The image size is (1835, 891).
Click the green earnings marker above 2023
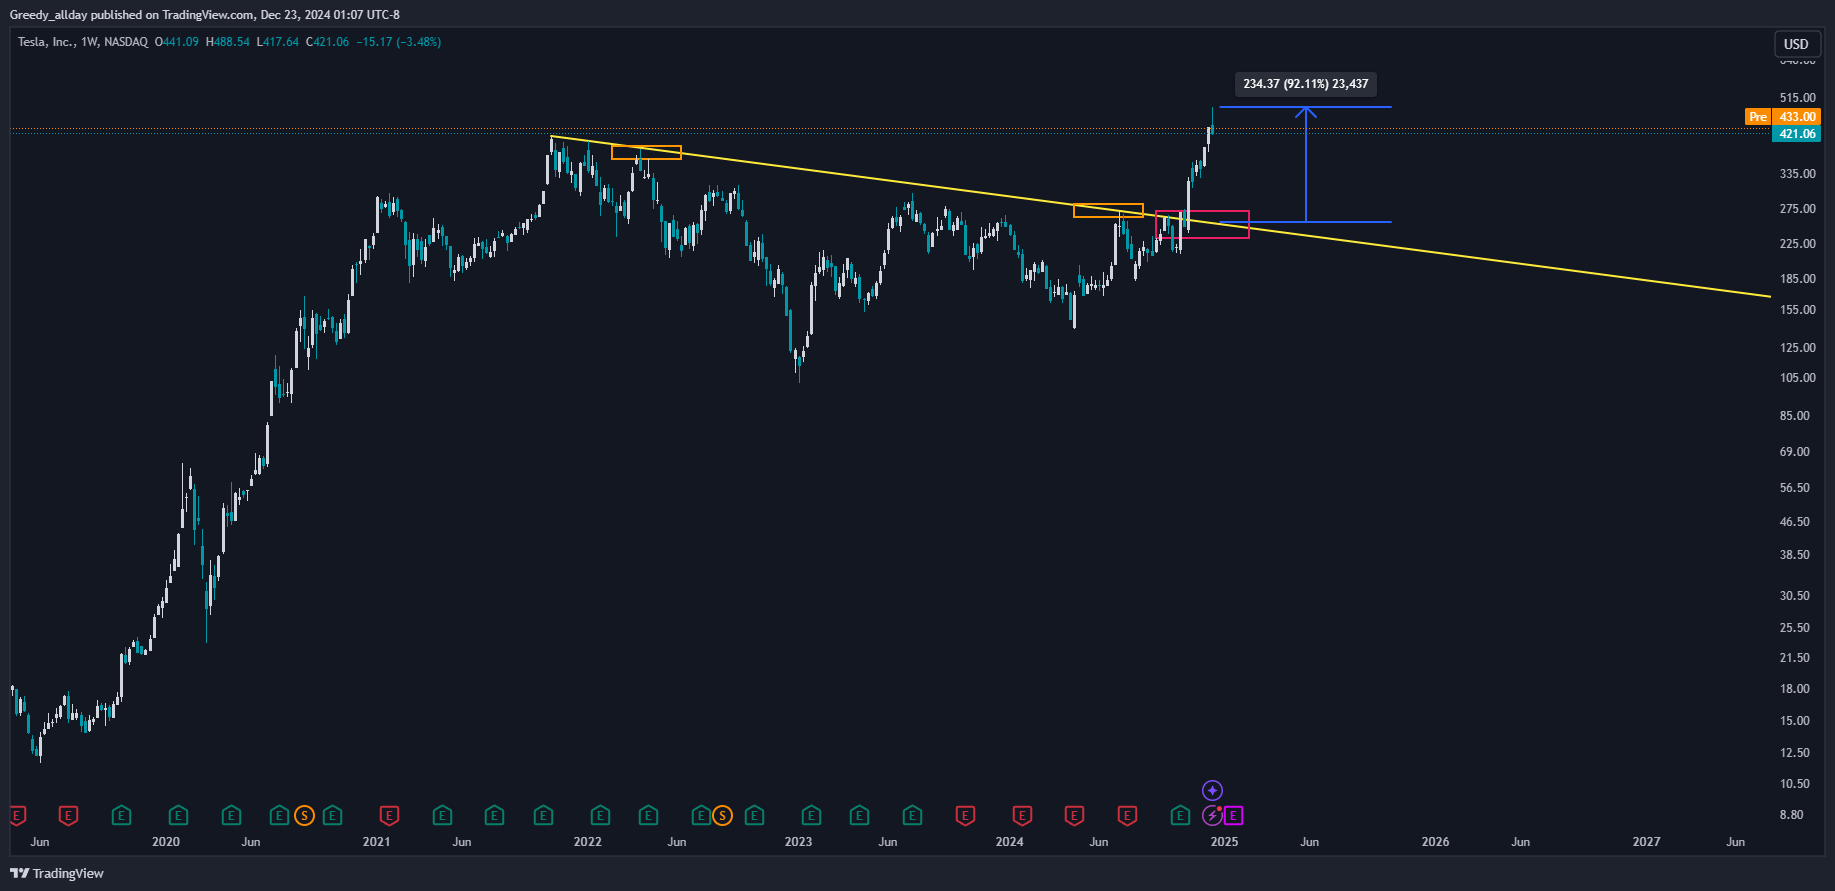pos(811,816)
